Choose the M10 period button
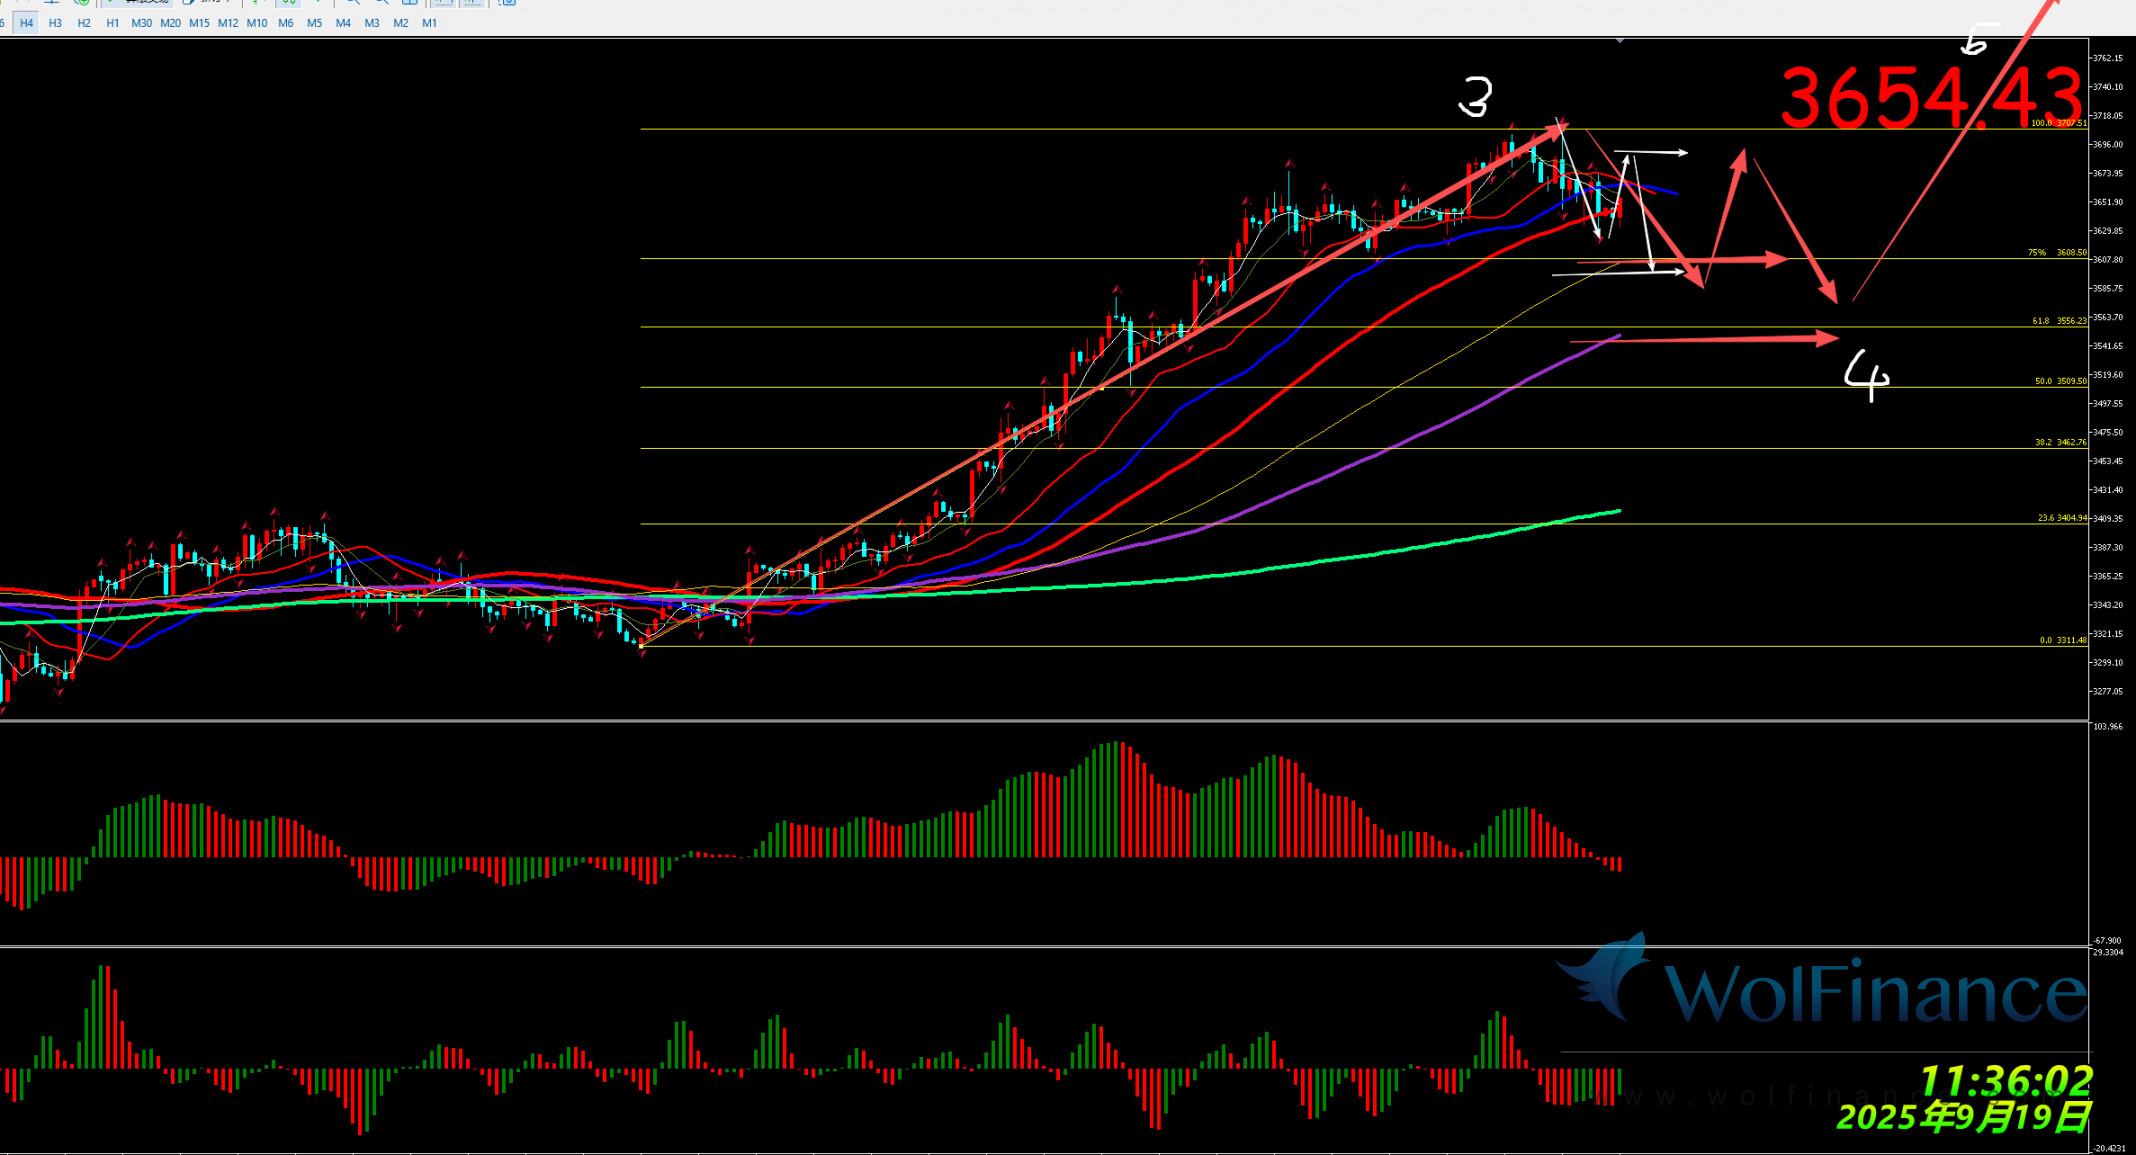The height and width of the screenshot is (1155, 2136). 257,23
